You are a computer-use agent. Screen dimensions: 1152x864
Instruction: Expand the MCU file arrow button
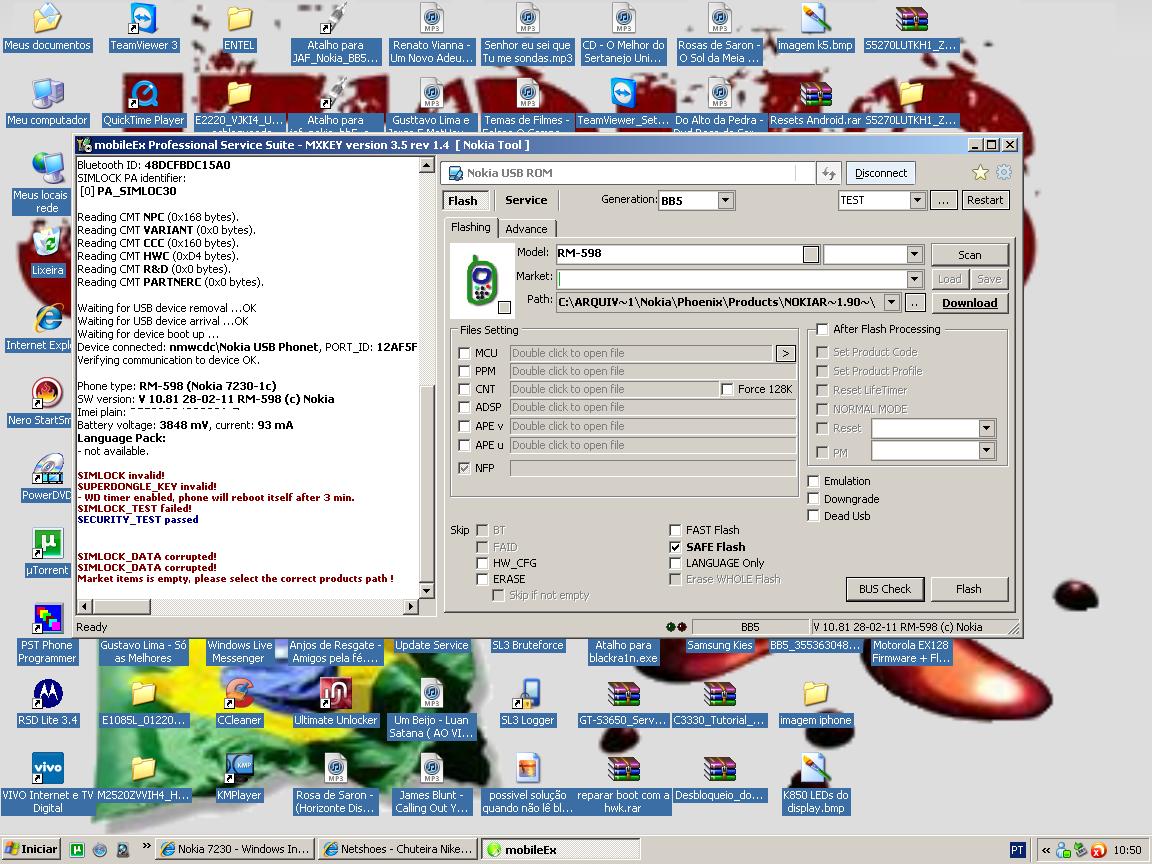[785, 353]
